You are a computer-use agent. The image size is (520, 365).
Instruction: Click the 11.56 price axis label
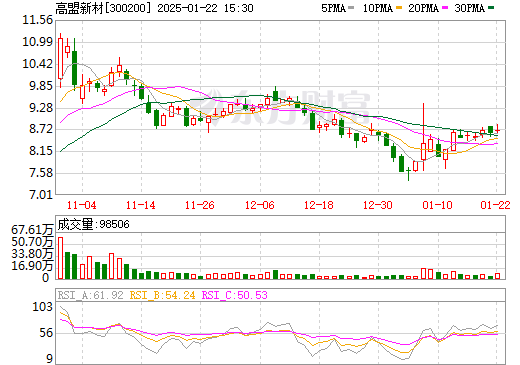37,20
